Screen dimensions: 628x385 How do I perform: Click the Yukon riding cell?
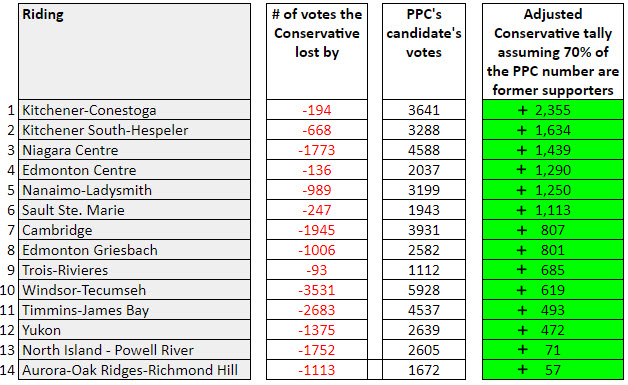(134, 330)
